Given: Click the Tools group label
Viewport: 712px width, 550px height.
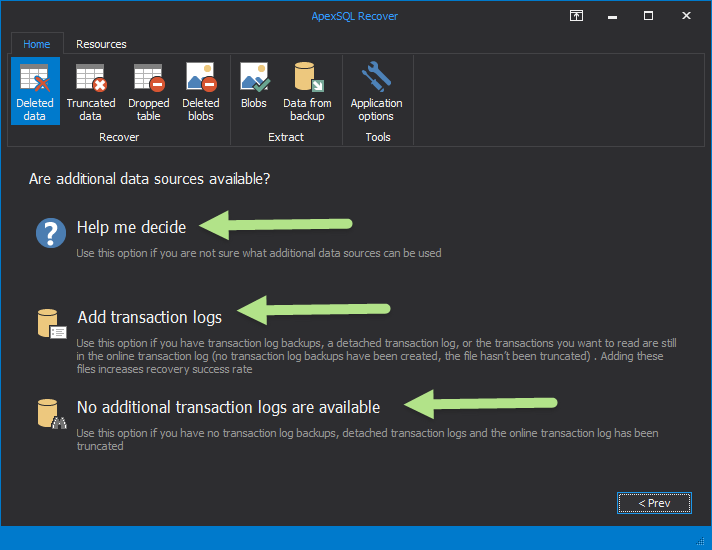Looking at the screenshot, I should (x=378, y=137).
